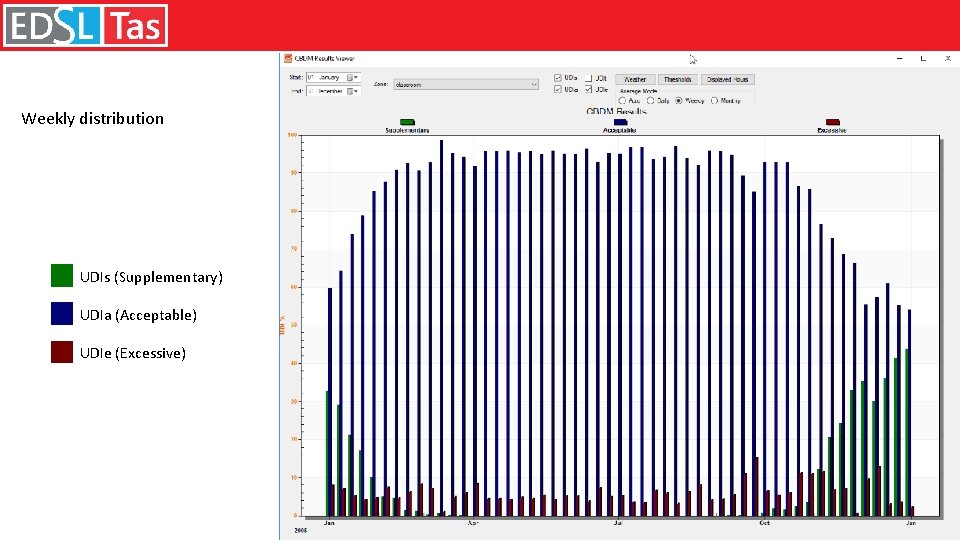Click the End date field showing December
The width and height of the screenshot is (960, 540).
point(333,91)
